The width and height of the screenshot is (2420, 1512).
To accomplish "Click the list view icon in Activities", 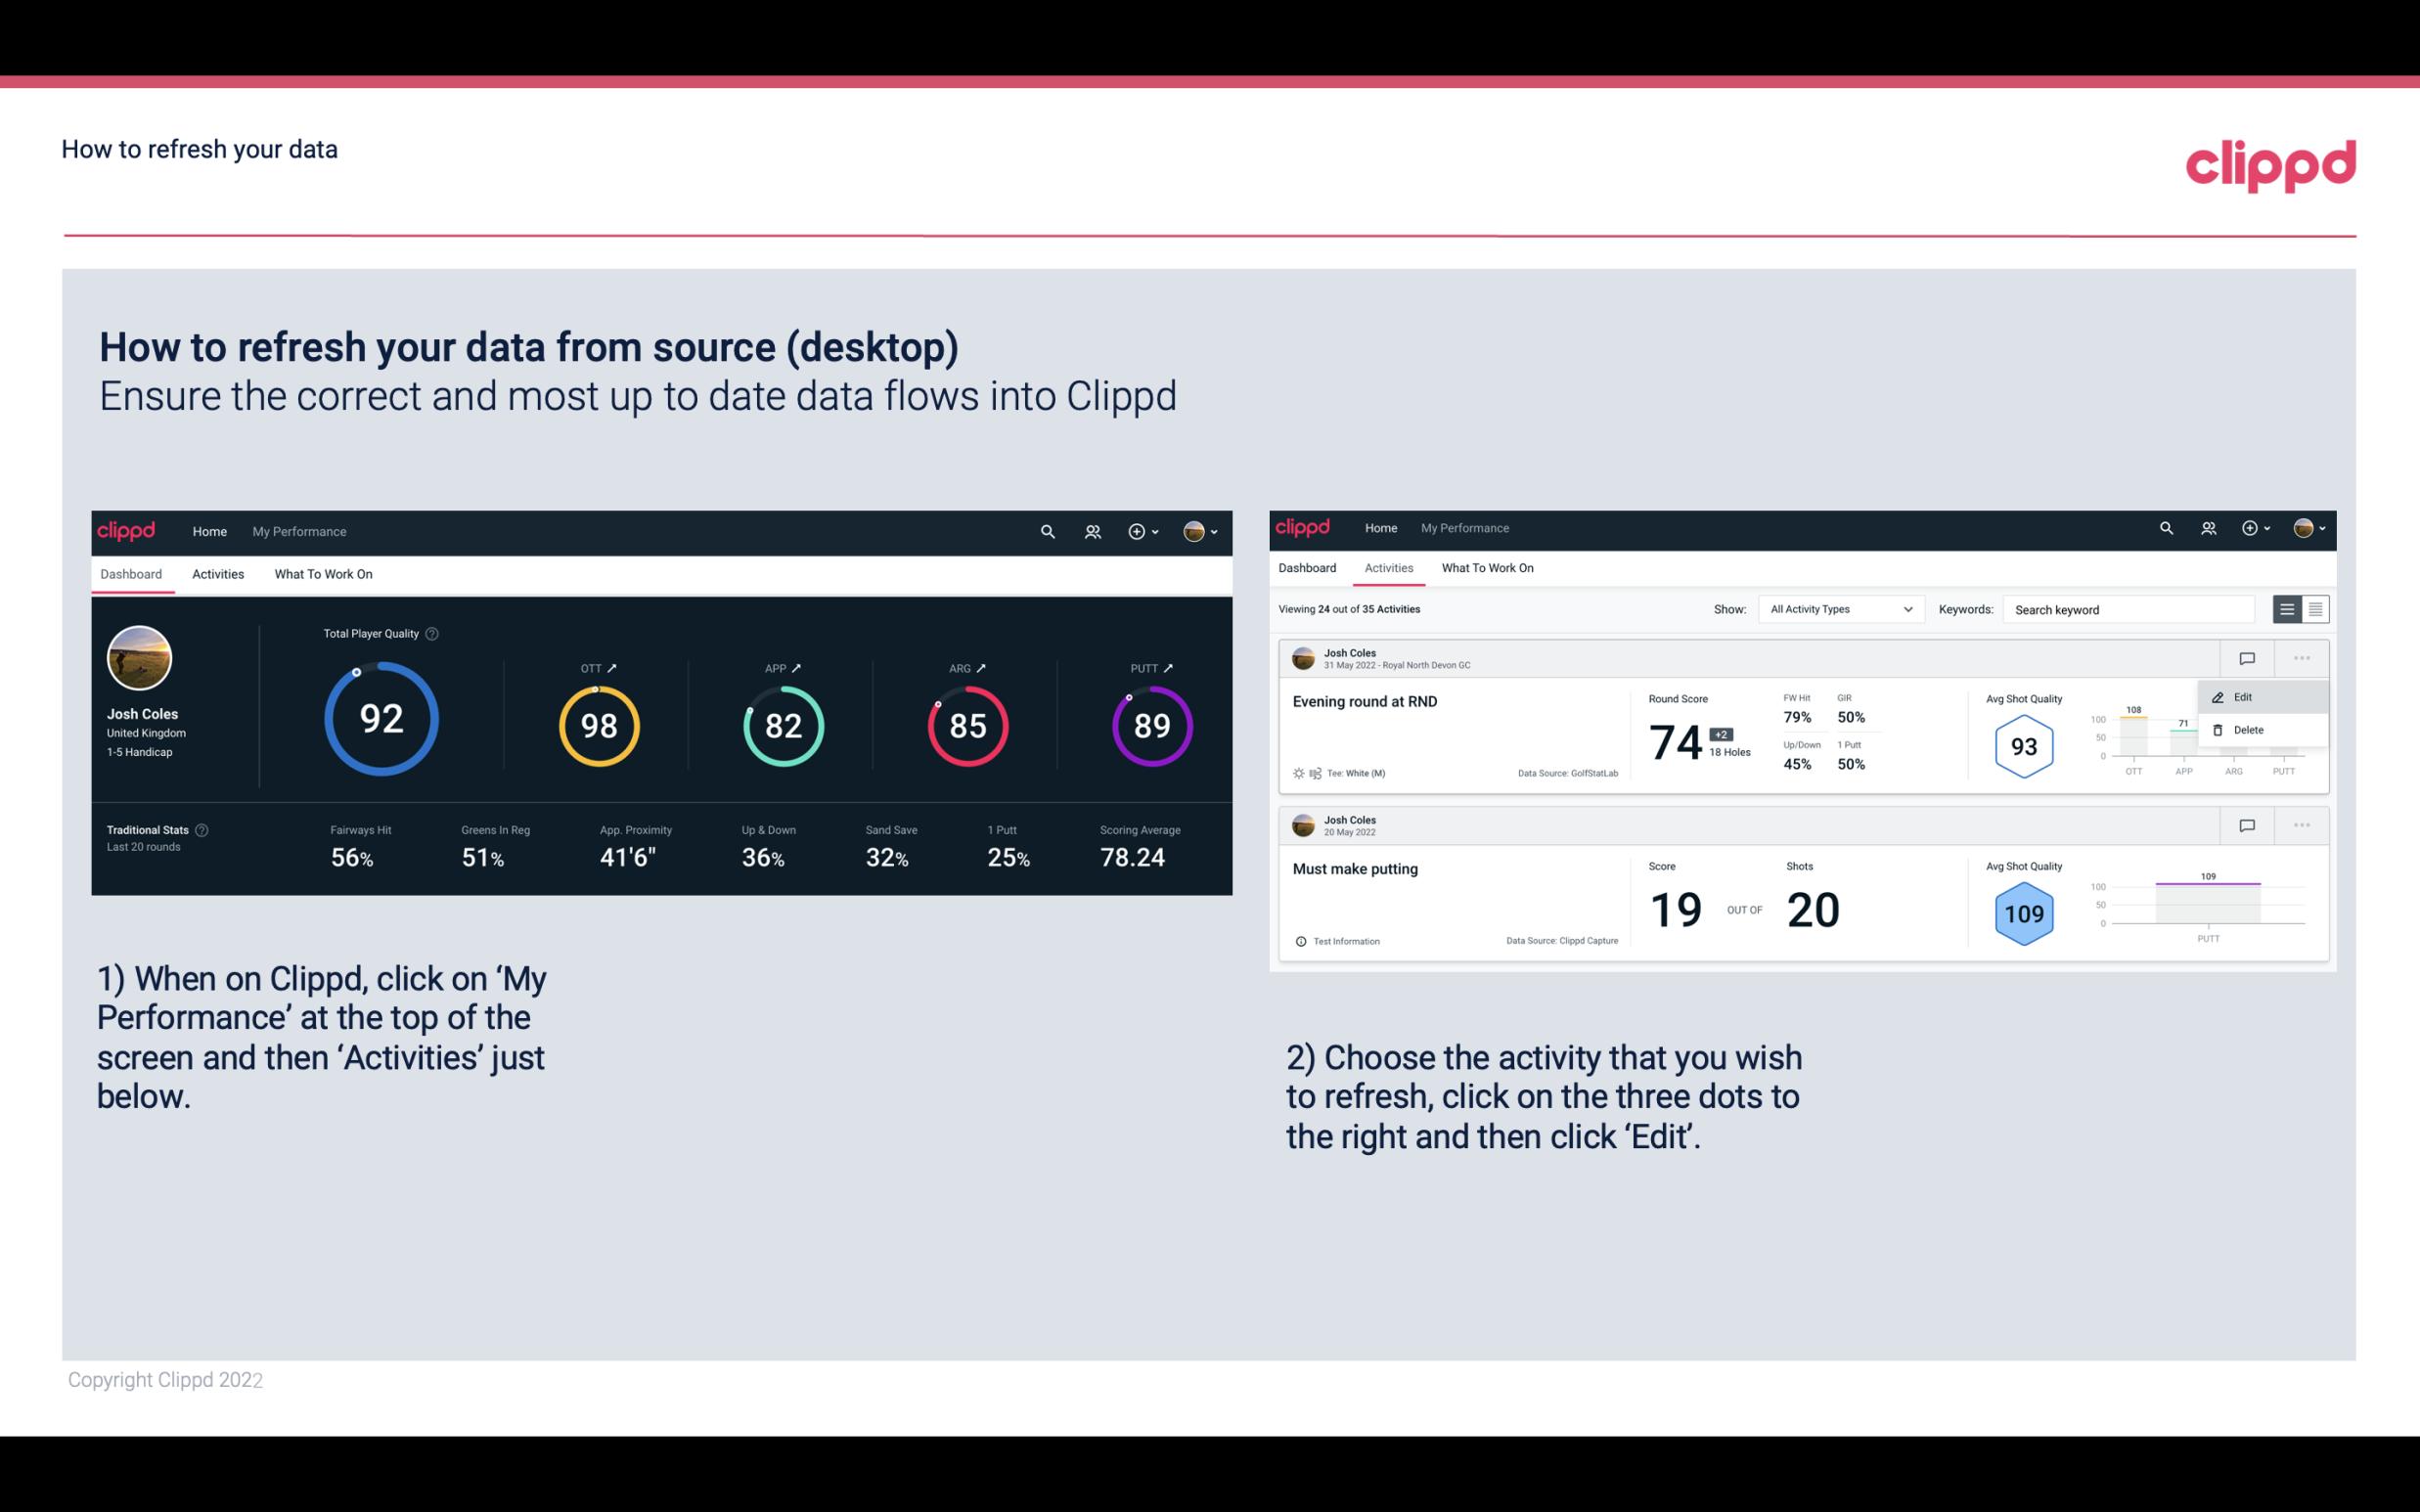I will [2288, 608].
